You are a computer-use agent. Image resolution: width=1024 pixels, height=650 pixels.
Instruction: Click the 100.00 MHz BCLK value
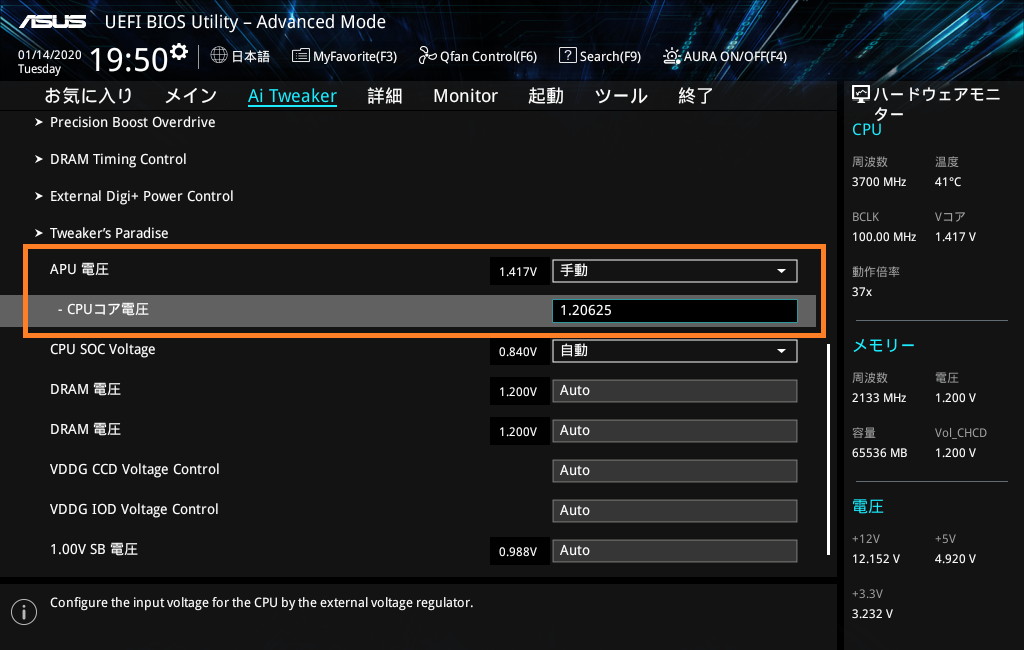point(884,237)
